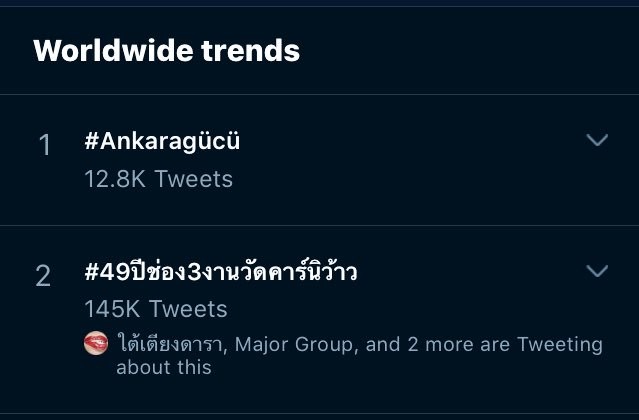View the "2 more" accounts tweeting
Viewport: 639px width, 420px height.
click(443, 345)
